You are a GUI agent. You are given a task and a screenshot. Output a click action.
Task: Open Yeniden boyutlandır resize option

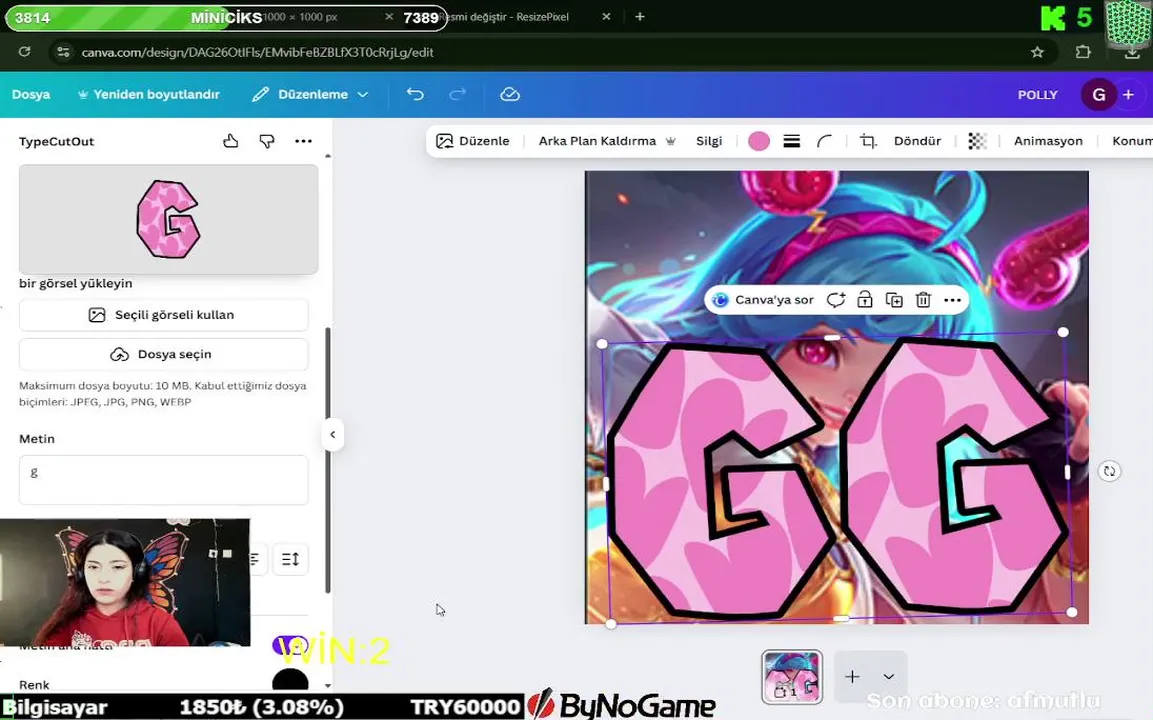[x=149, y=95]
